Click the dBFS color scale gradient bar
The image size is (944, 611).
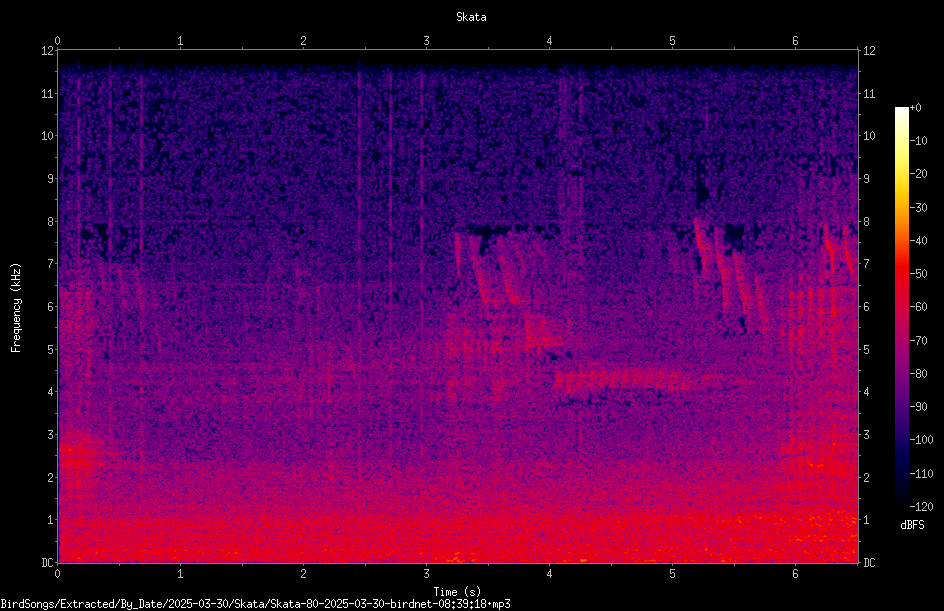click(901, 306)
